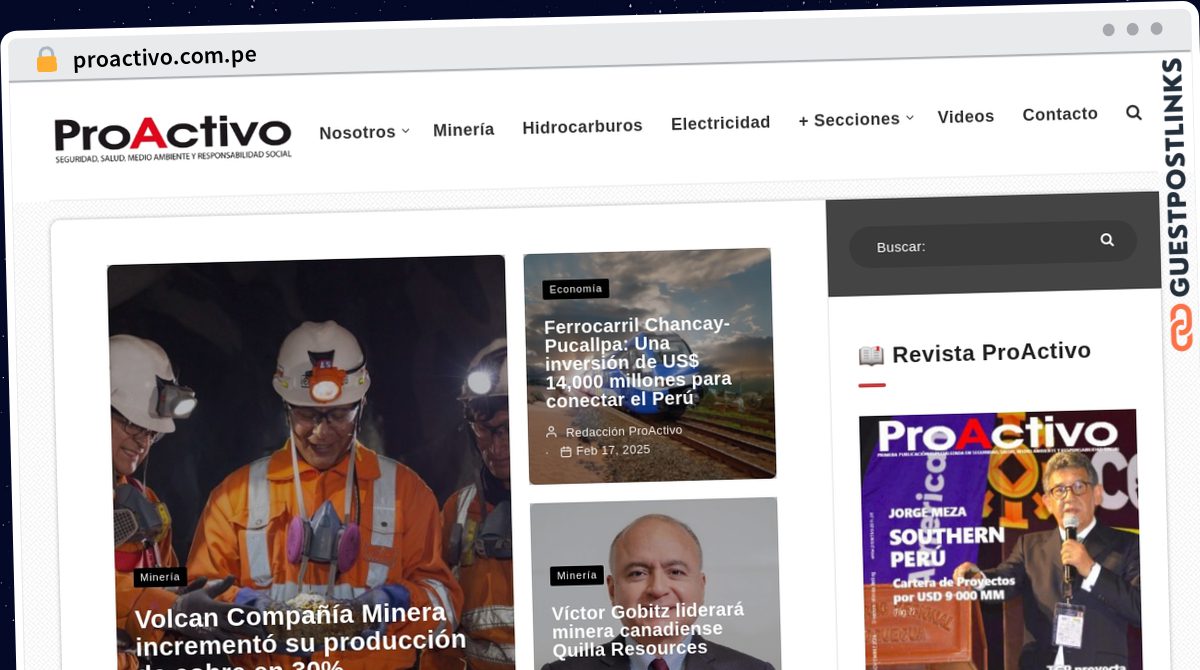Viewport: 1200px width, 670px height.
Task: Go to the Hidrocarburos section
Action: 582,126
